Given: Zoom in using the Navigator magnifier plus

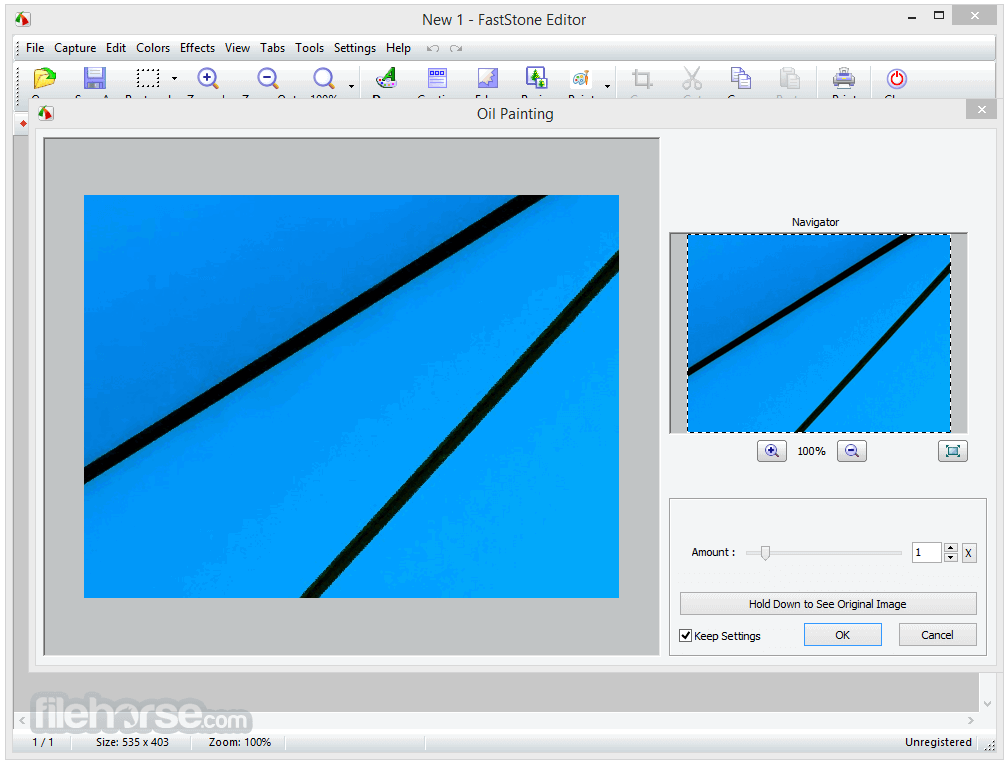Looking at the screenshot, I should point(771,451).
